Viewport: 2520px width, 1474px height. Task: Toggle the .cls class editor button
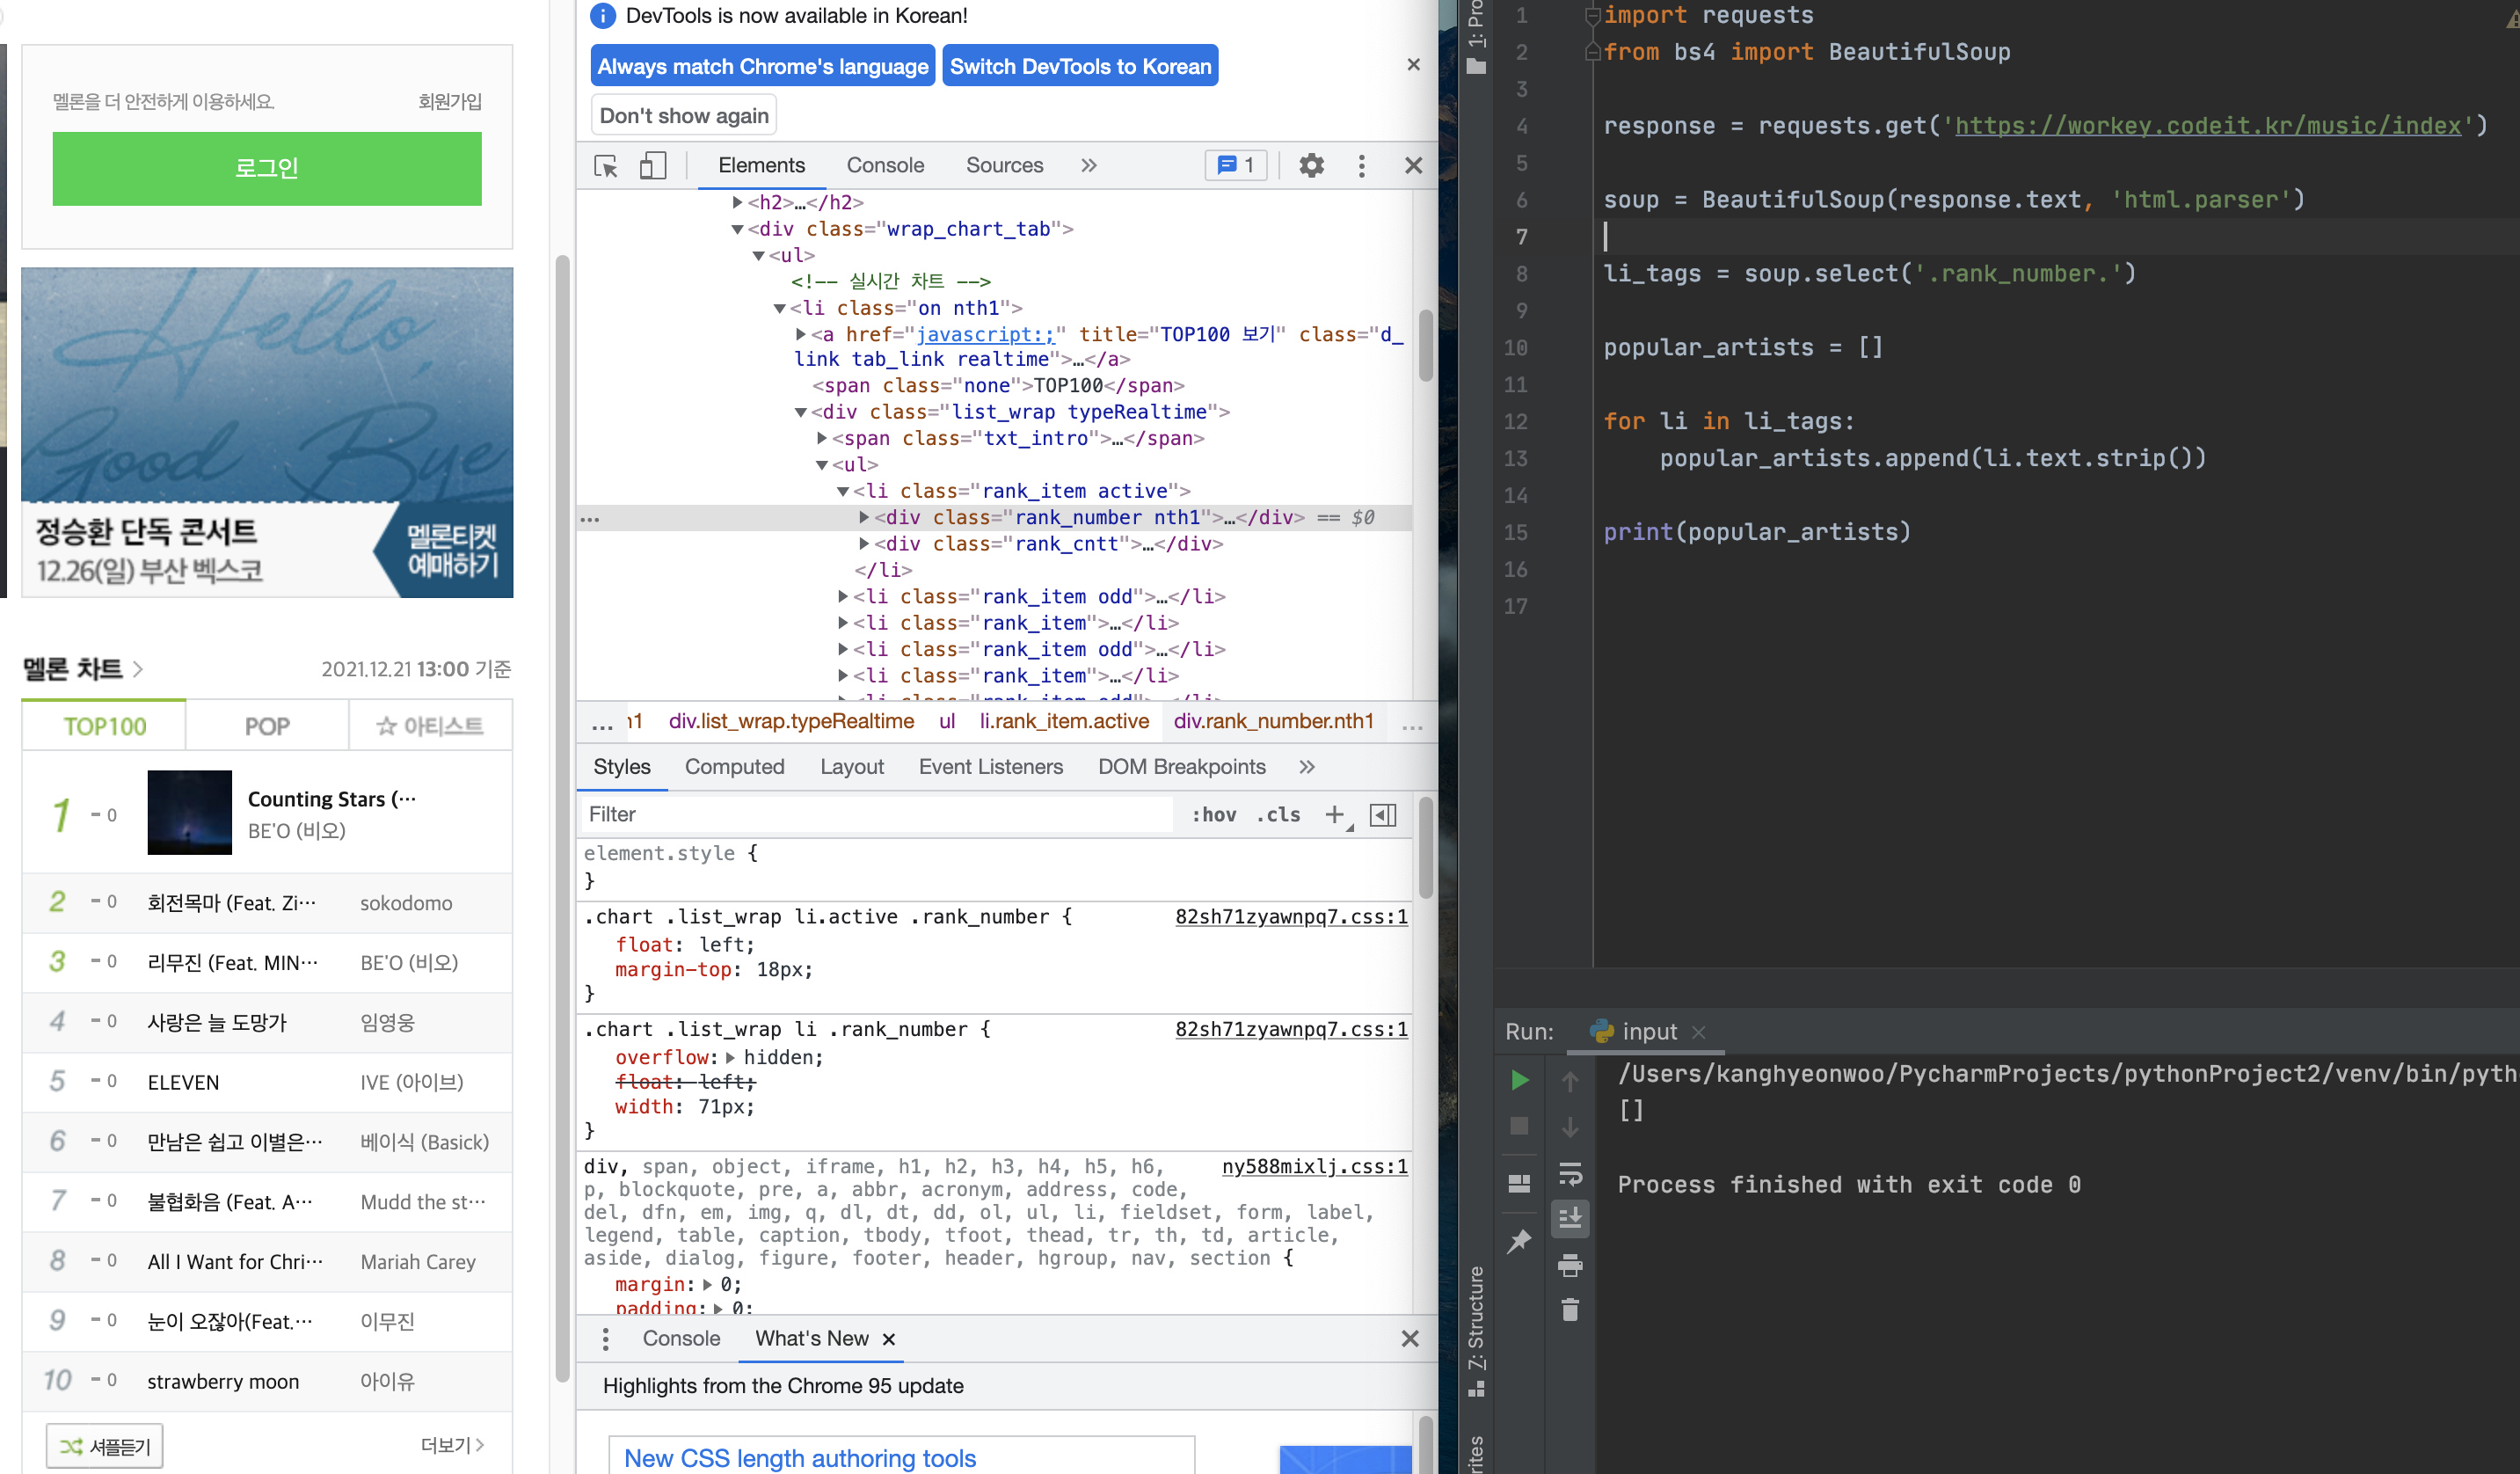click(1279, 815)
